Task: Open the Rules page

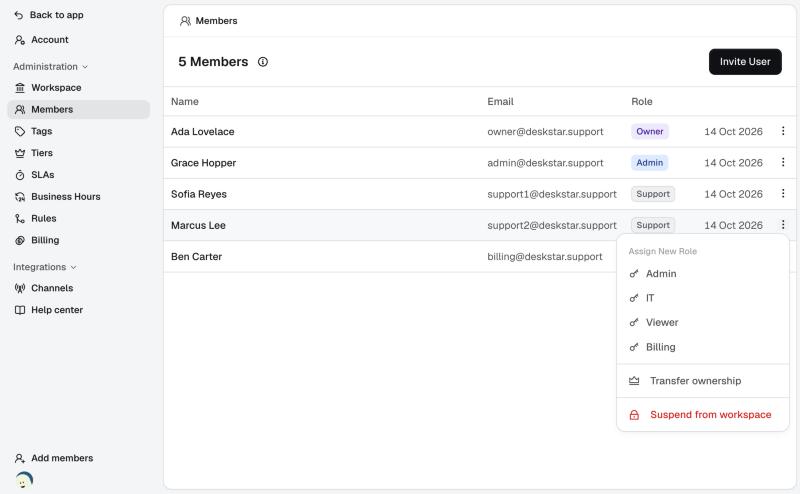Action: [x=79, y=219]
